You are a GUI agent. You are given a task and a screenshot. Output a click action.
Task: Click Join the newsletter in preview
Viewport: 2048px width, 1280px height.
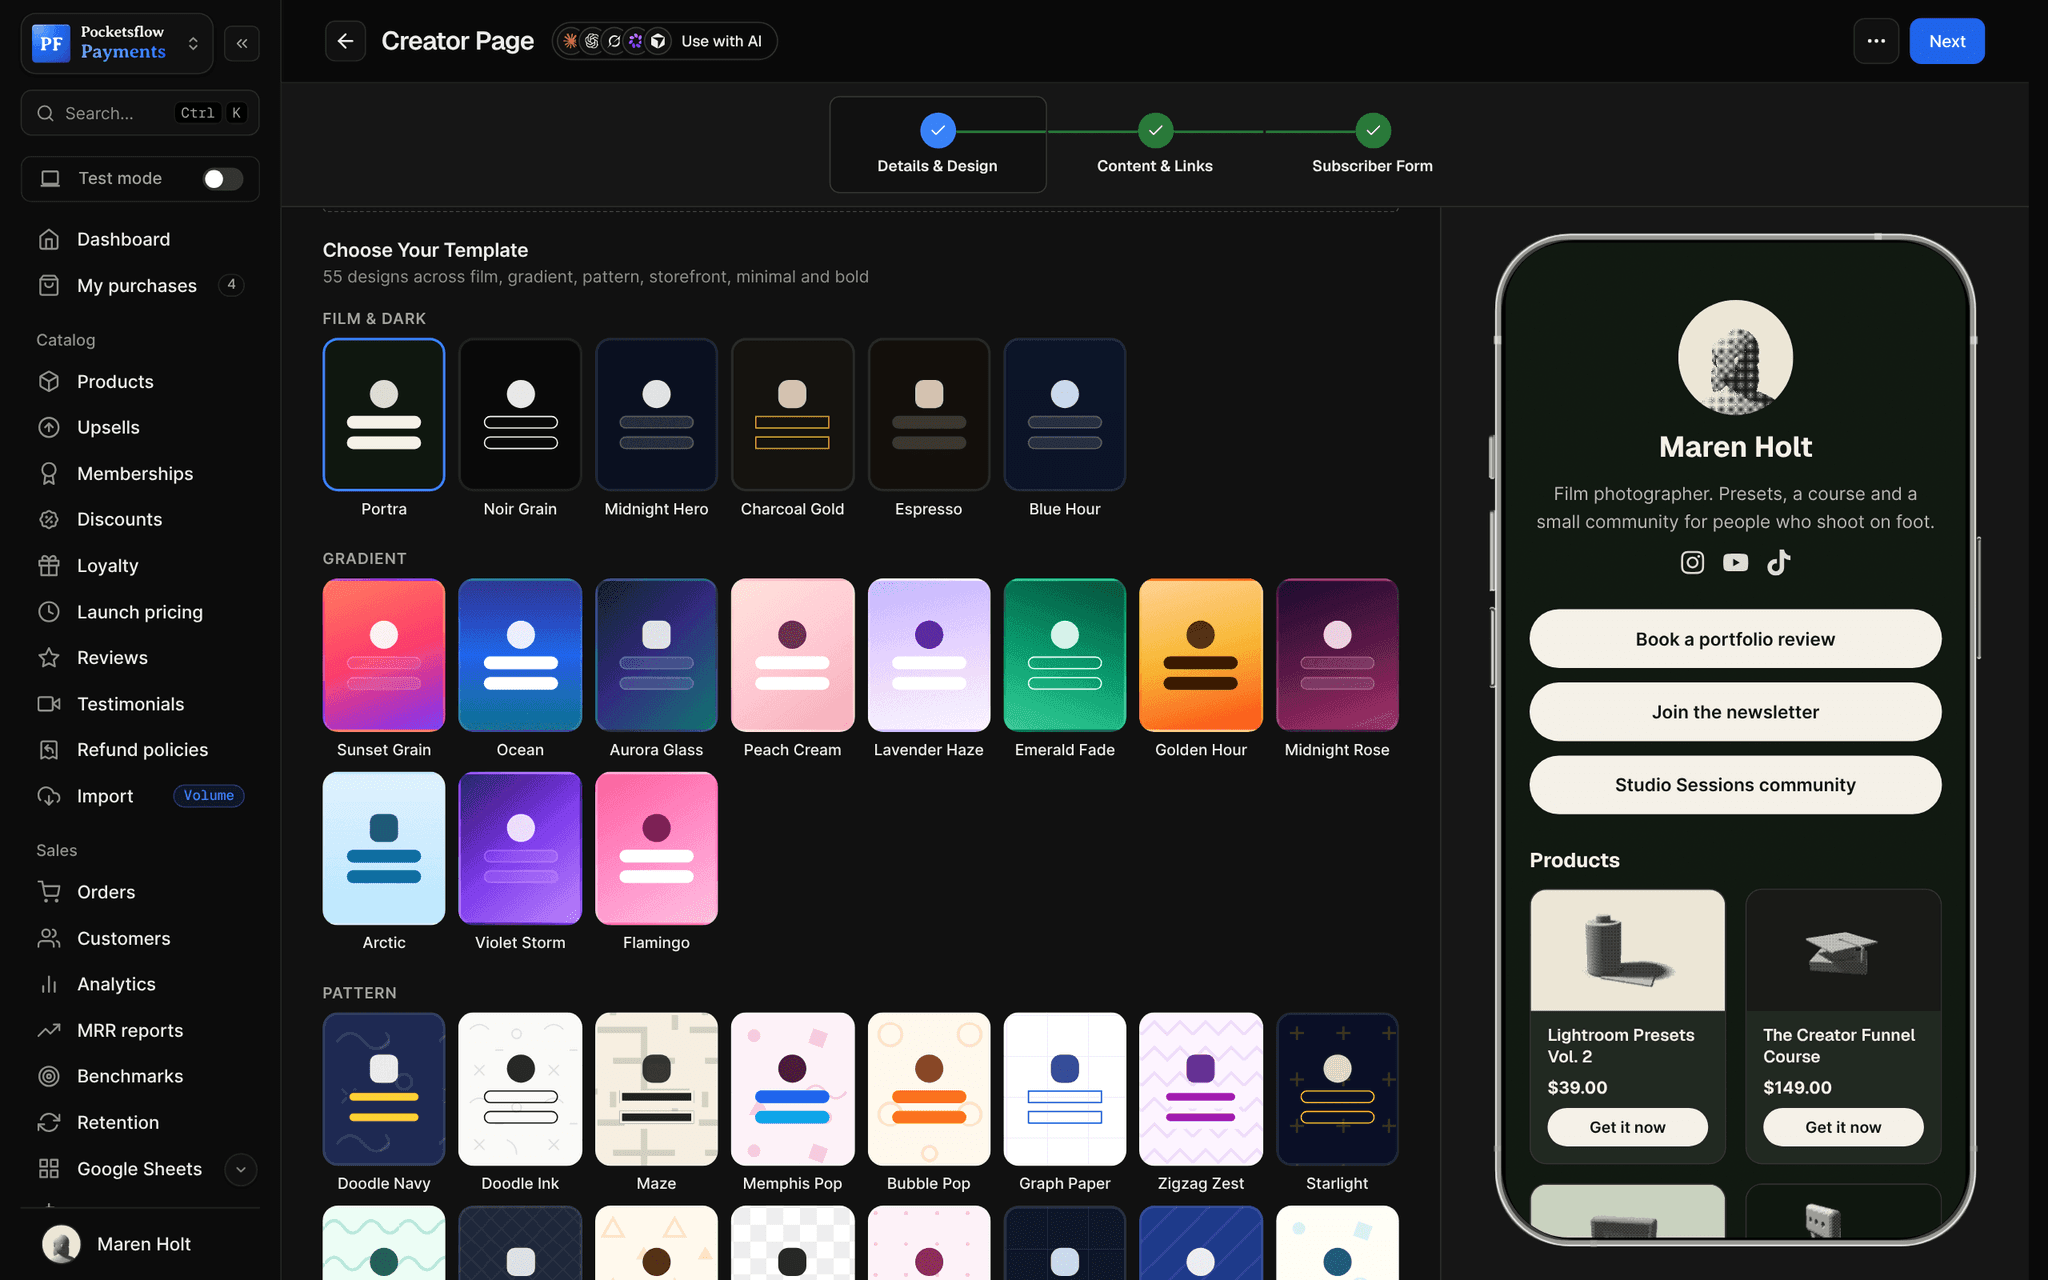[x=1735, y=712]
